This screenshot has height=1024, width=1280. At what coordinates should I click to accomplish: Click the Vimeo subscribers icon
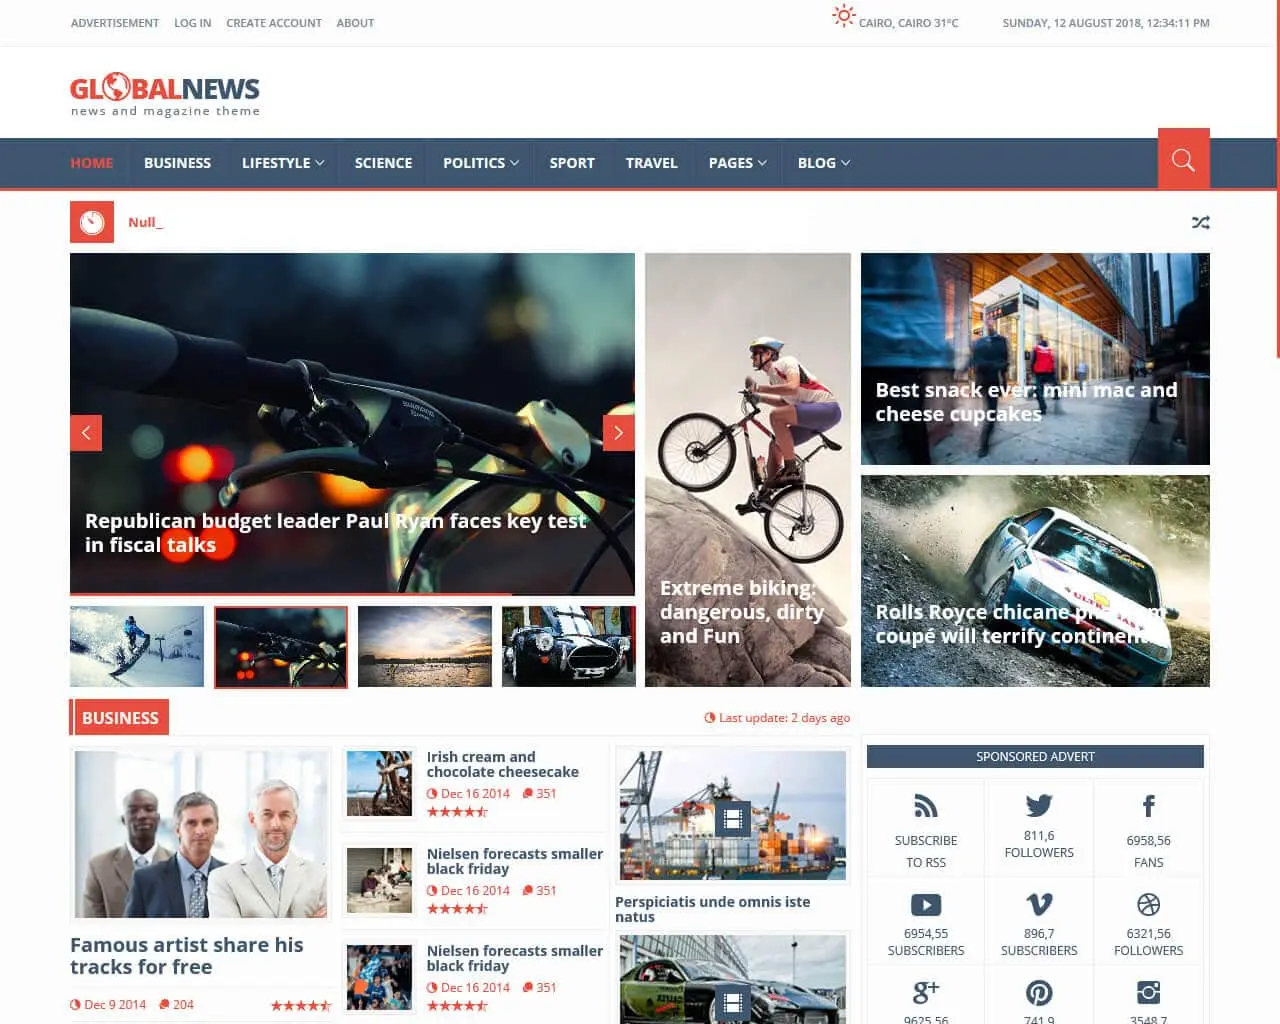click(x=1039, y=905)
